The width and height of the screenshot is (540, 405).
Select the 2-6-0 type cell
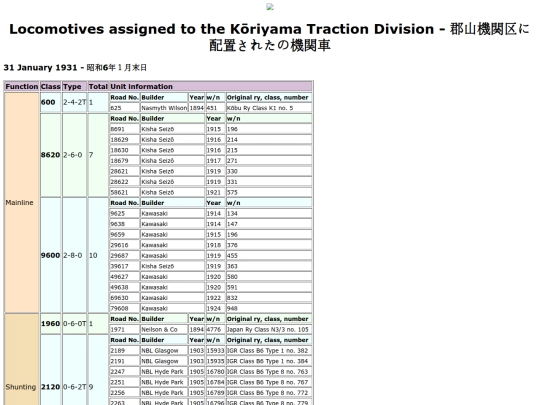[x=74, y=155]
